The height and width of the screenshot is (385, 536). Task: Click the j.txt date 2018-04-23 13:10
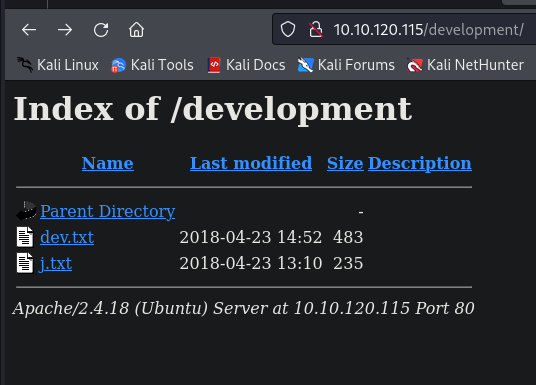(x=251, y=263)
